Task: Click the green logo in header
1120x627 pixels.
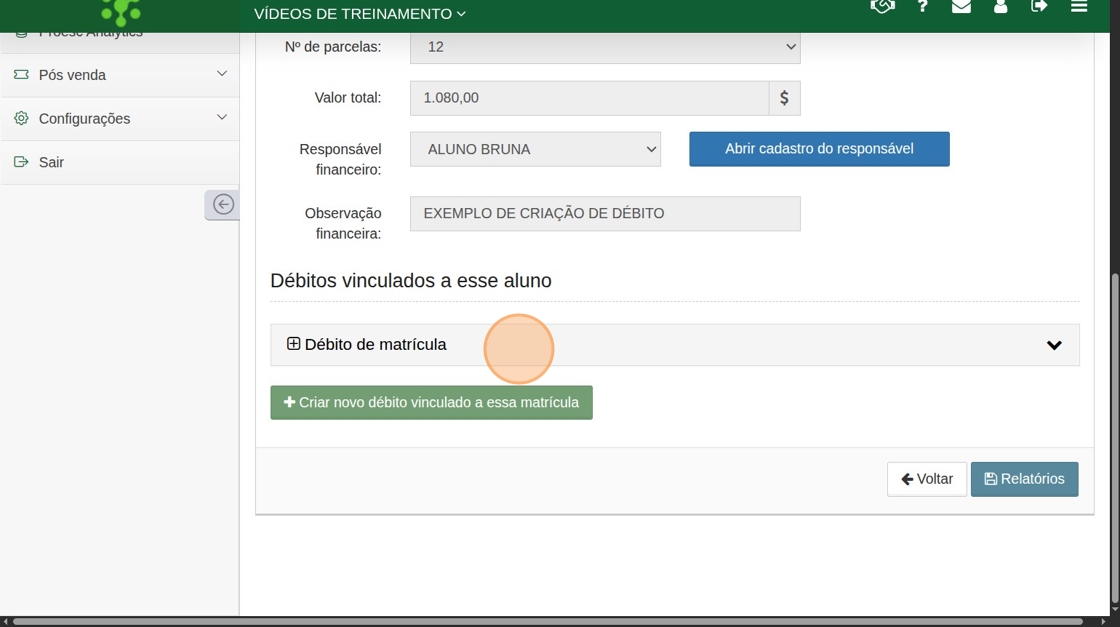Action: click(121, 12)
